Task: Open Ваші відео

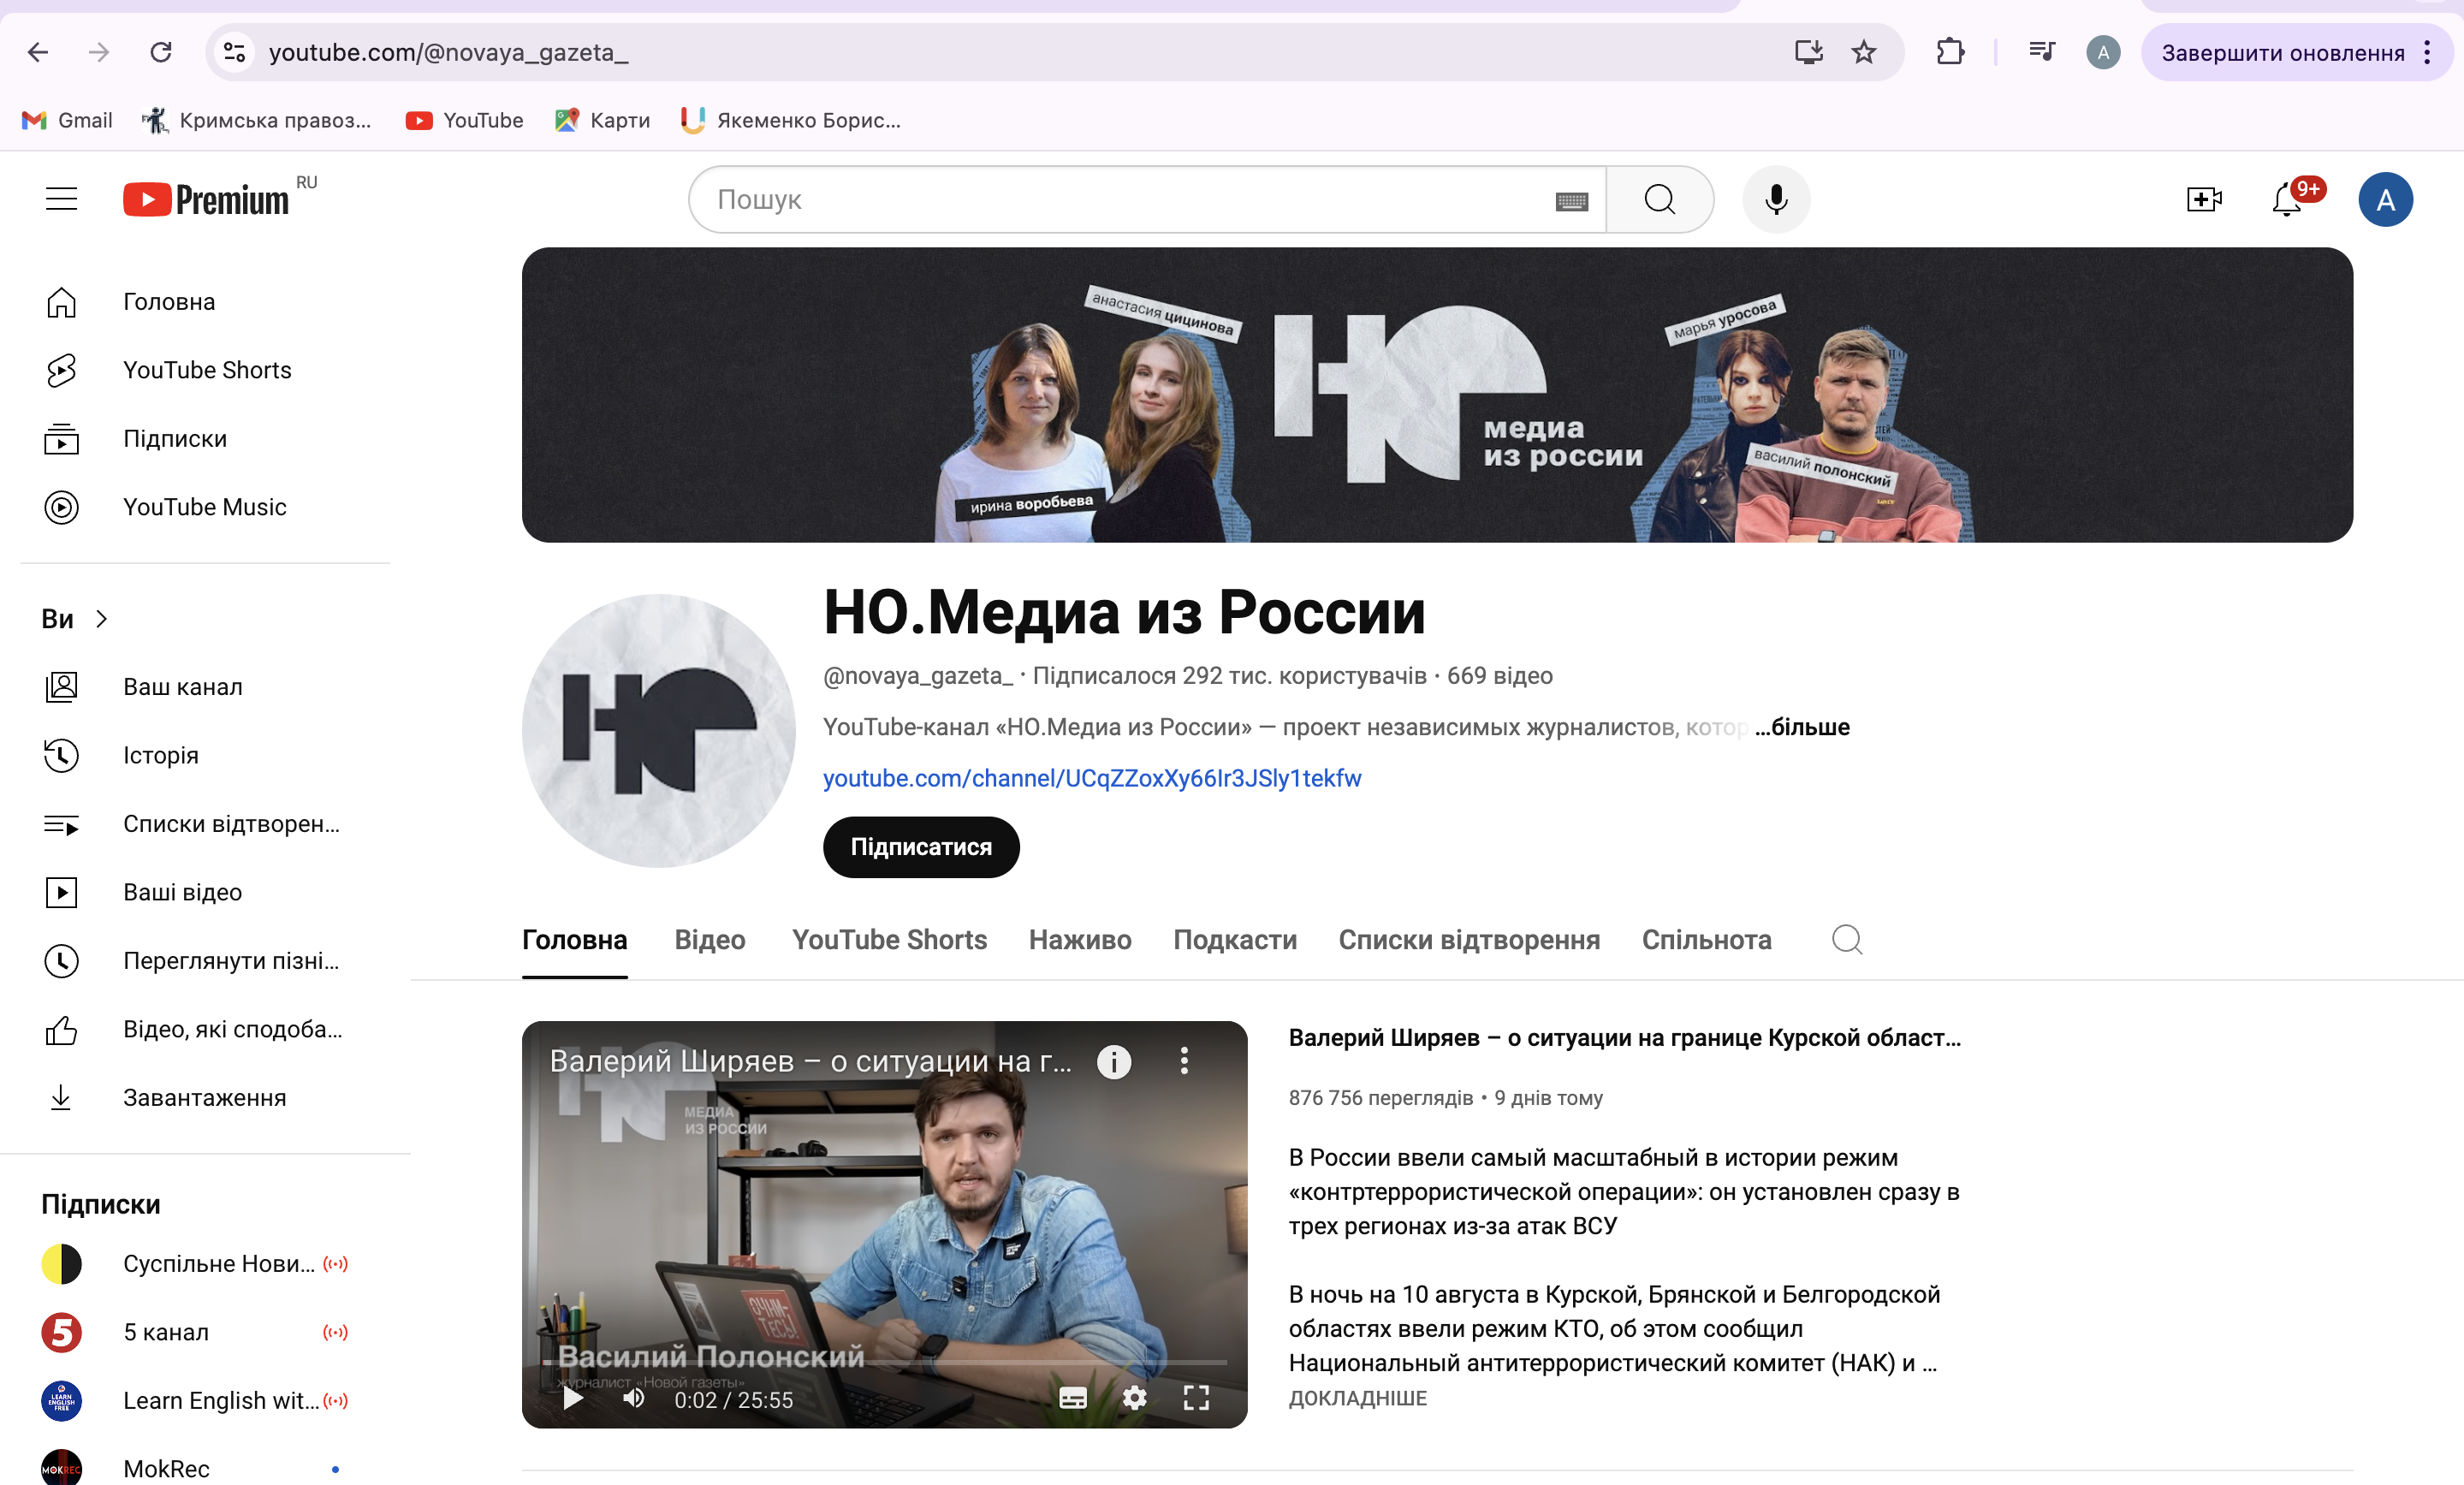Action: (205, 892)
